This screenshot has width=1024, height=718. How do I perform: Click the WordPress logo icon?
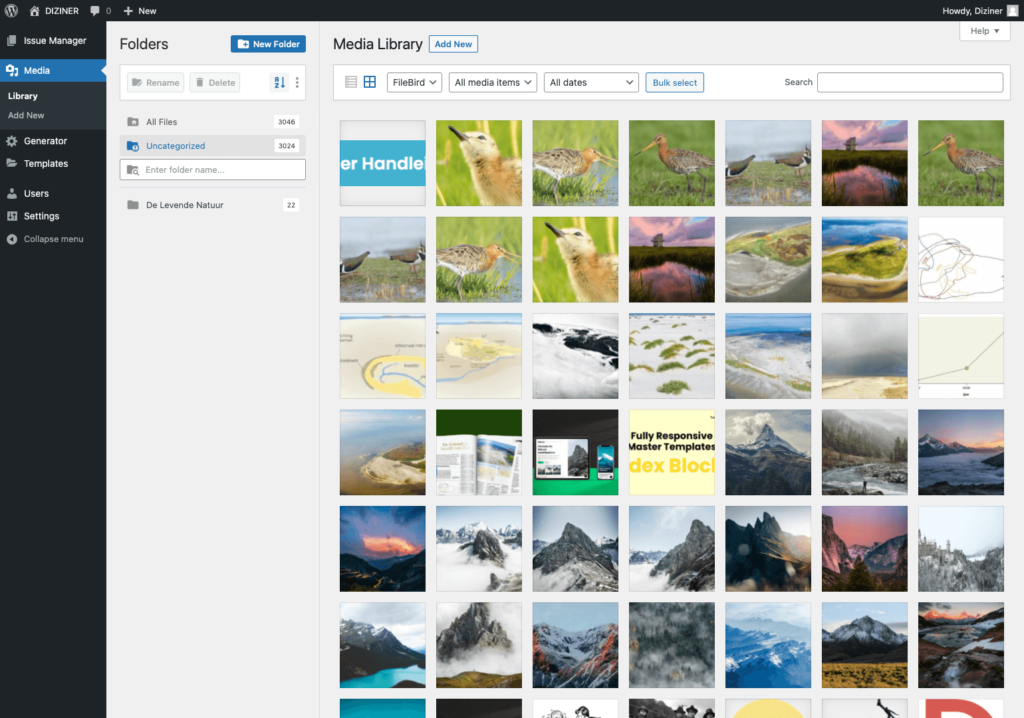coord(11,10)
